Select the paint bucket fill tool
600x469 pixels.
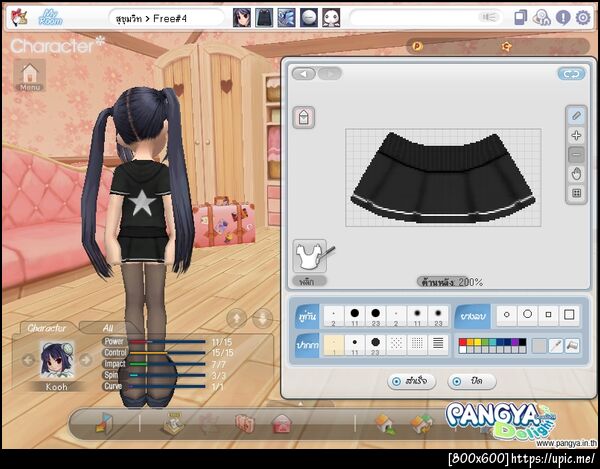(572, 346)
